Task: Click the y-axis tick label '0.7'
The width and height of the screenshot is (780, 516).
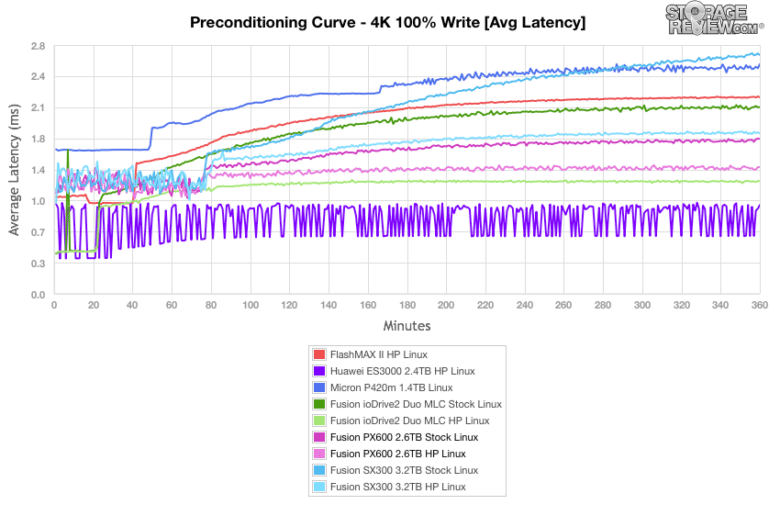Action: click(38, 232)
